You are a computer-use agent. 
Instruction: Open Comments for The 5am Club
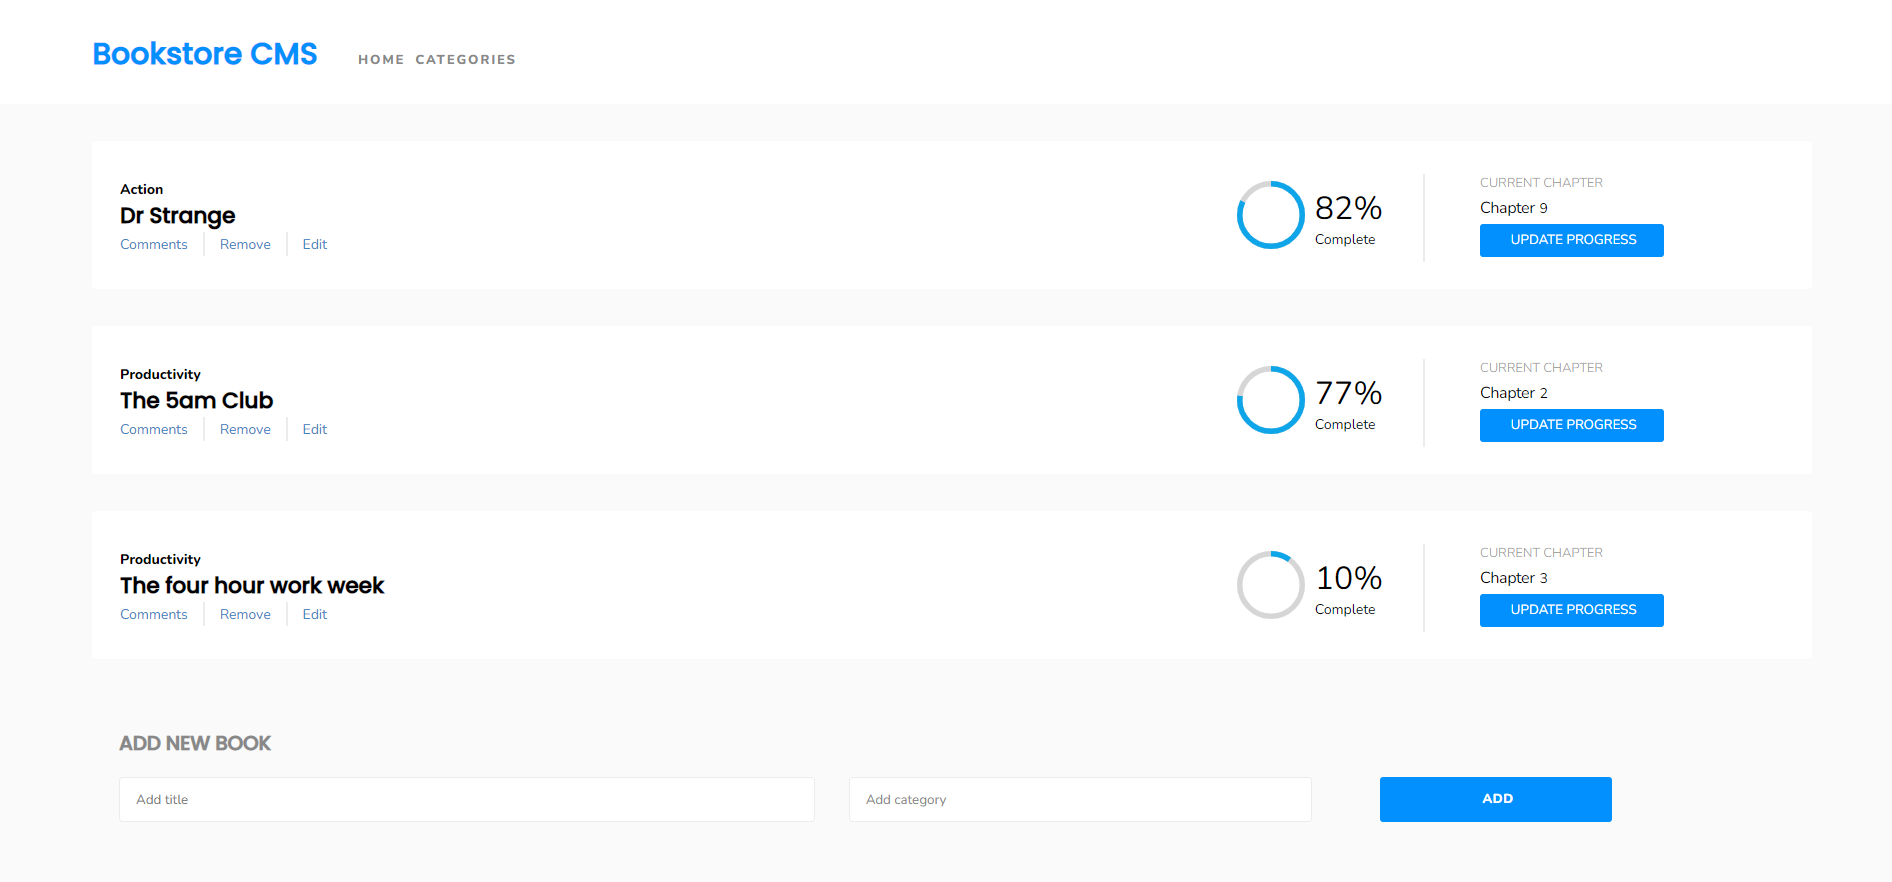[x=154, y=430]
